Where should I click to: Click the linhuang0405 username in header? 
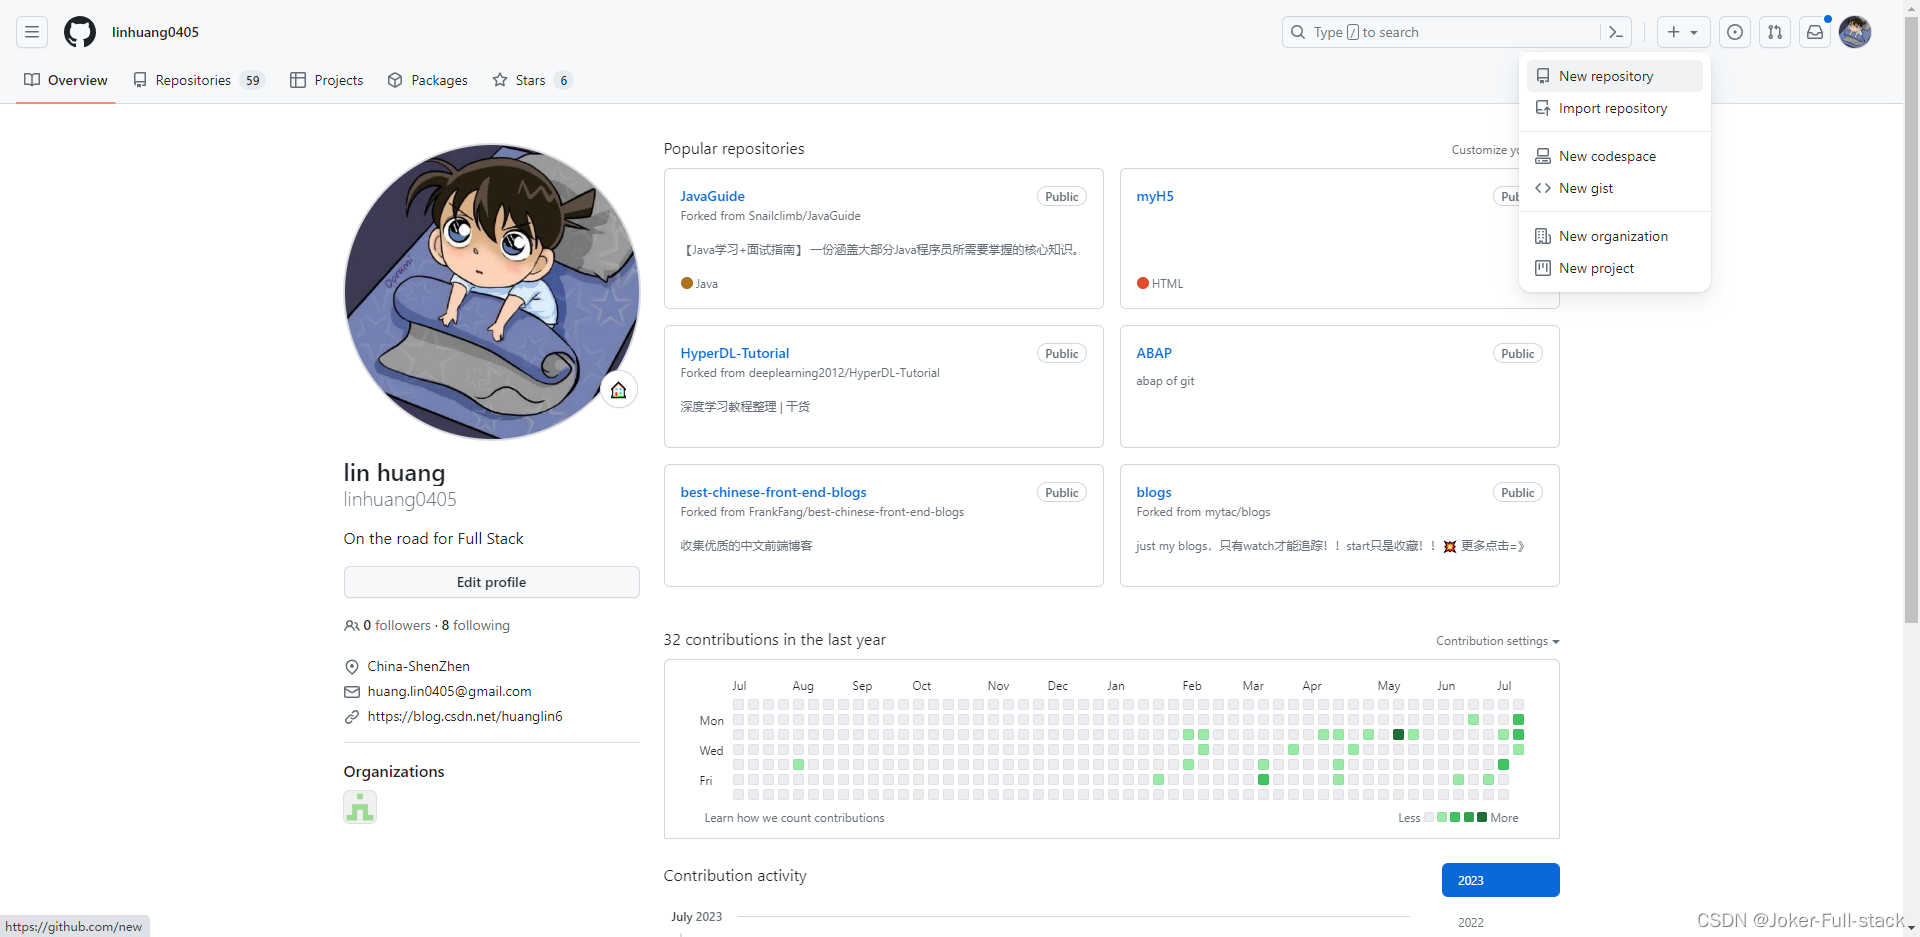pos(155,32)
